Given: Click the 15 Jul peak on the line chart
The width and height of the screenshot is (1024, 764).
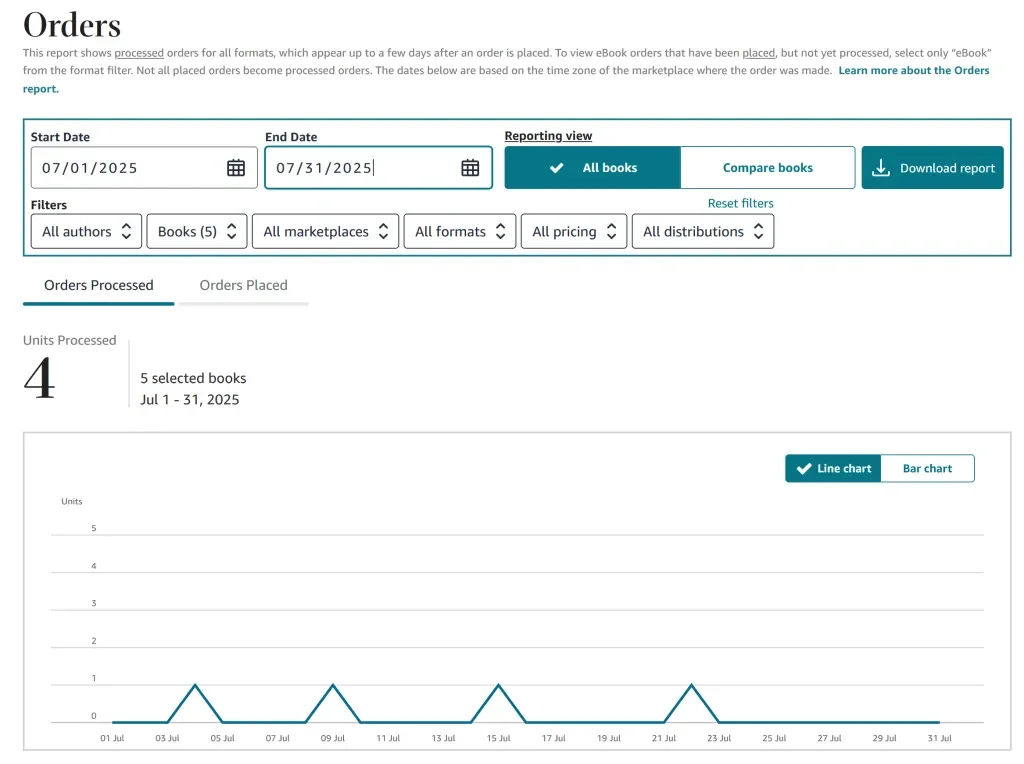Looking at the screenshot, I should coord(498,685).
